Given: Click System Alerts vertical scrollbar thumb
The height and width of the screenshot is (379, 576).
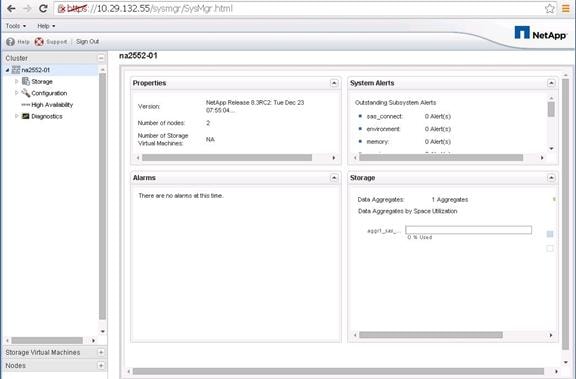Looking at the screenshot, I should tap(551, 109).
